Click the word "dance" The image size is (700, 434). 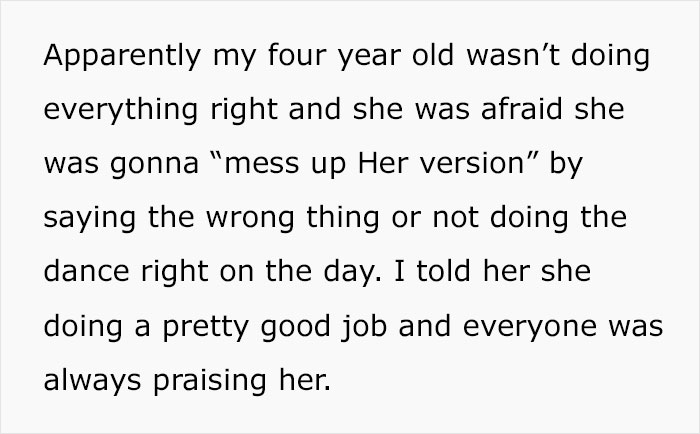87,271
